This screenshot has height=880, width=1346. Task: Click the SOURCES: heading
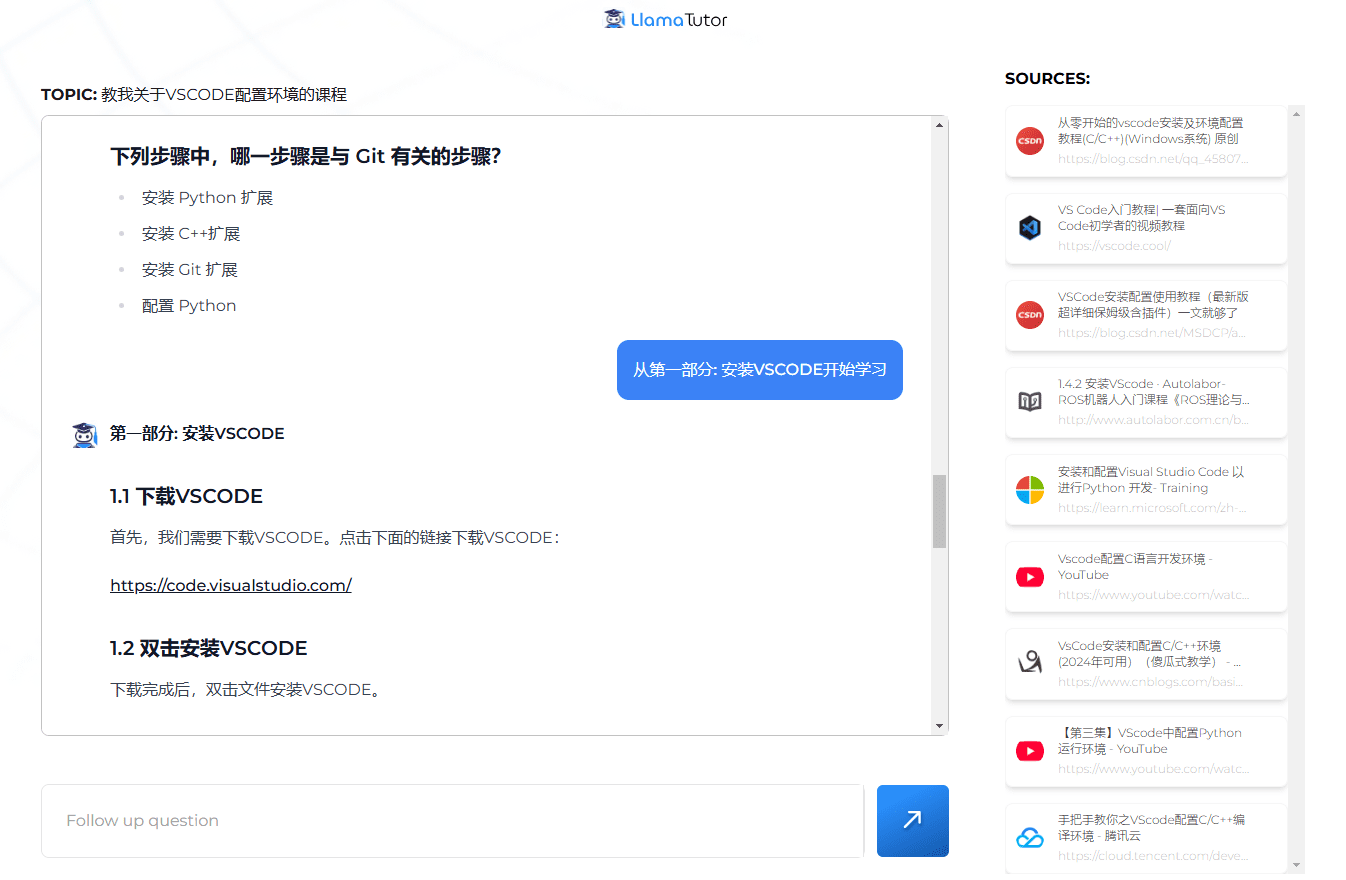tap(1047, 78)
